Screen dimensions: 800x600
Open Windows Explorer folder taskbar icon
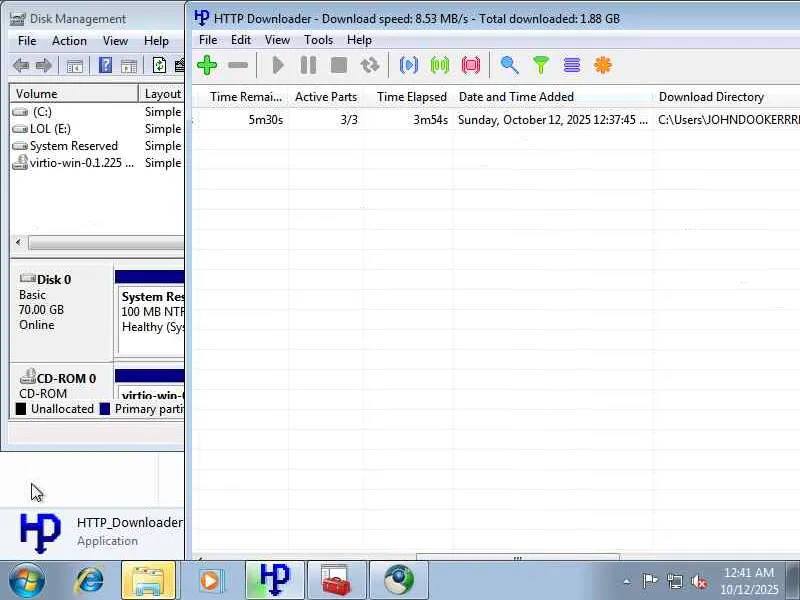click(148, 580)
